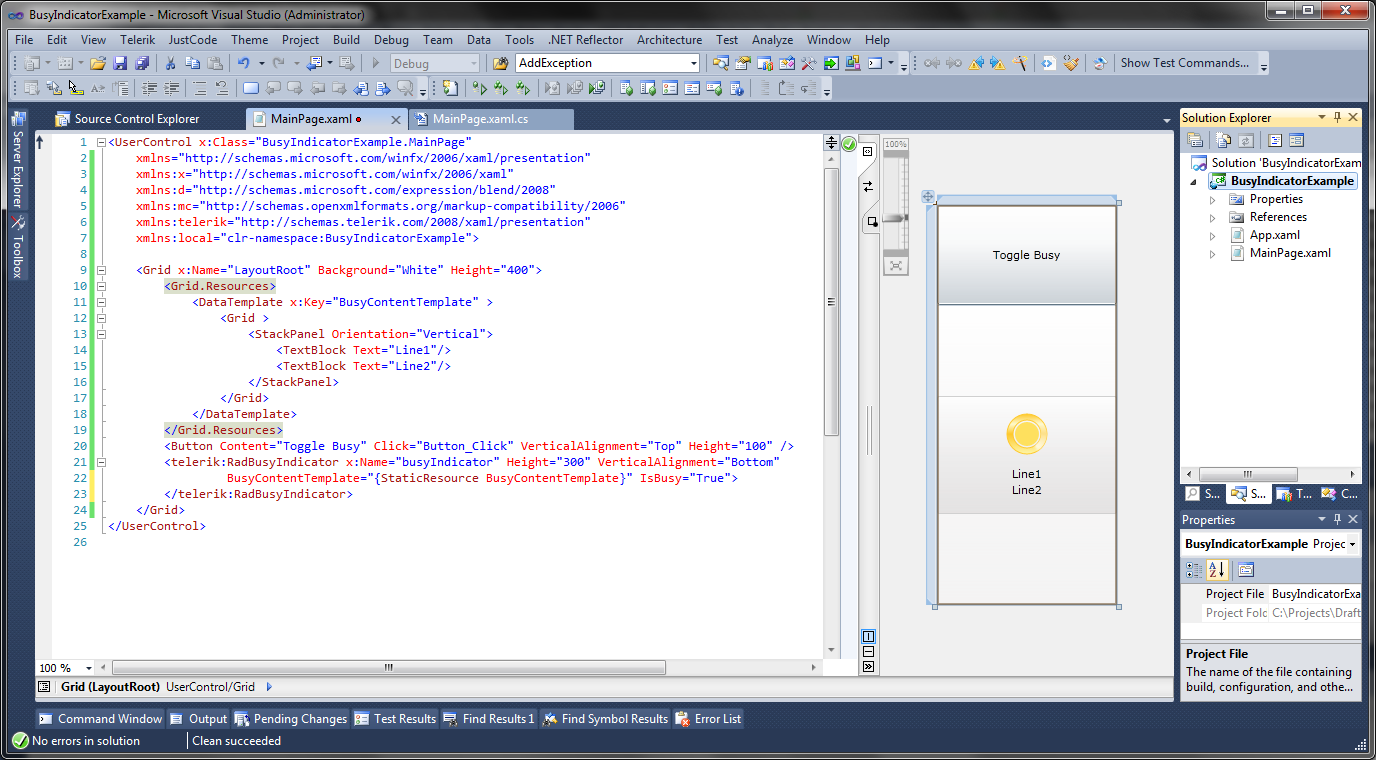Open the Debug configuration dropdown
This screenshot has height=760, width=1376.
(473, 63)
